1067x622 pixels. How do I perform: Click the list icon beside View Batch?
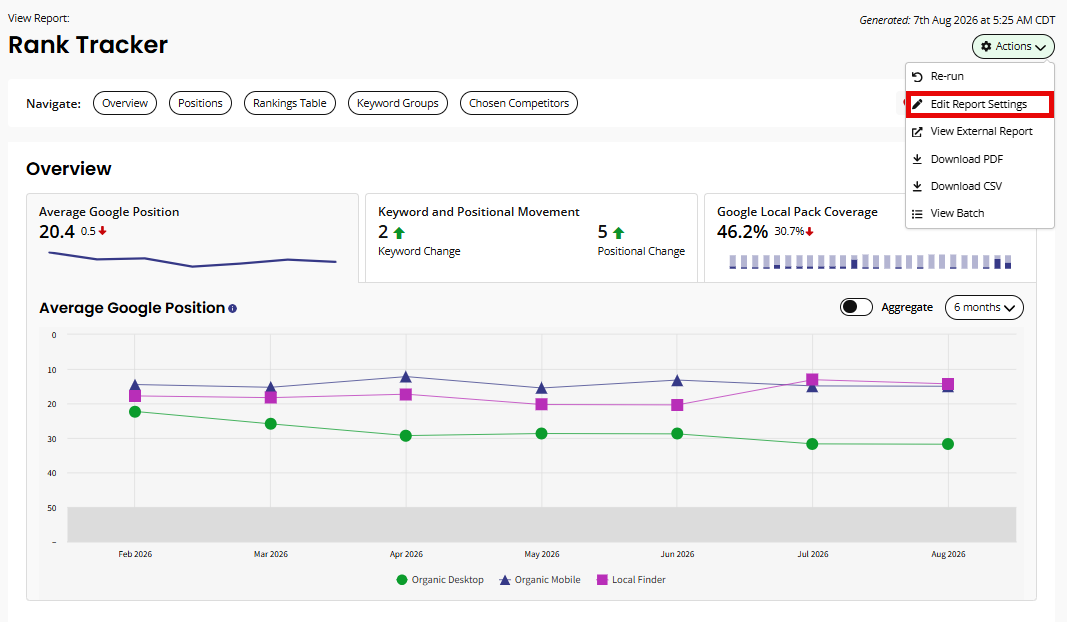[x=917, y=214]
